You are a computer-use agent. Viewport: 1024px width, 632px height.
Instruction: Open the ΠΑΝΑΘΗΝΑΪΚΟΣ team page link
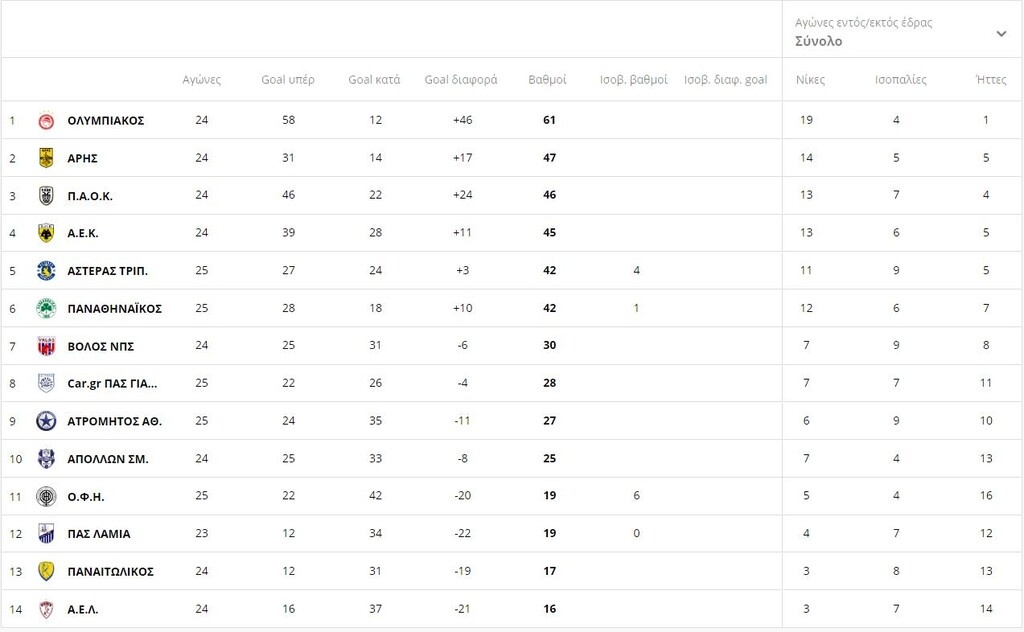coord(114,308)
